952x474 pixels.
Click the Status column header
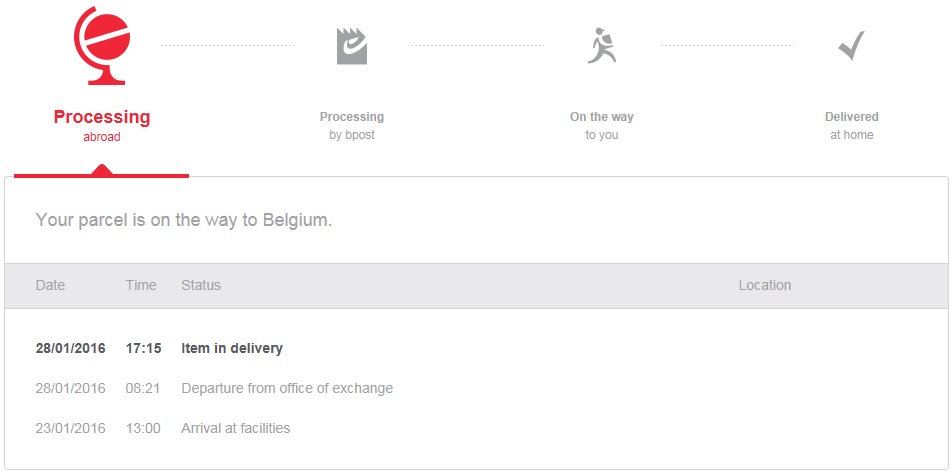click(201, 285)
